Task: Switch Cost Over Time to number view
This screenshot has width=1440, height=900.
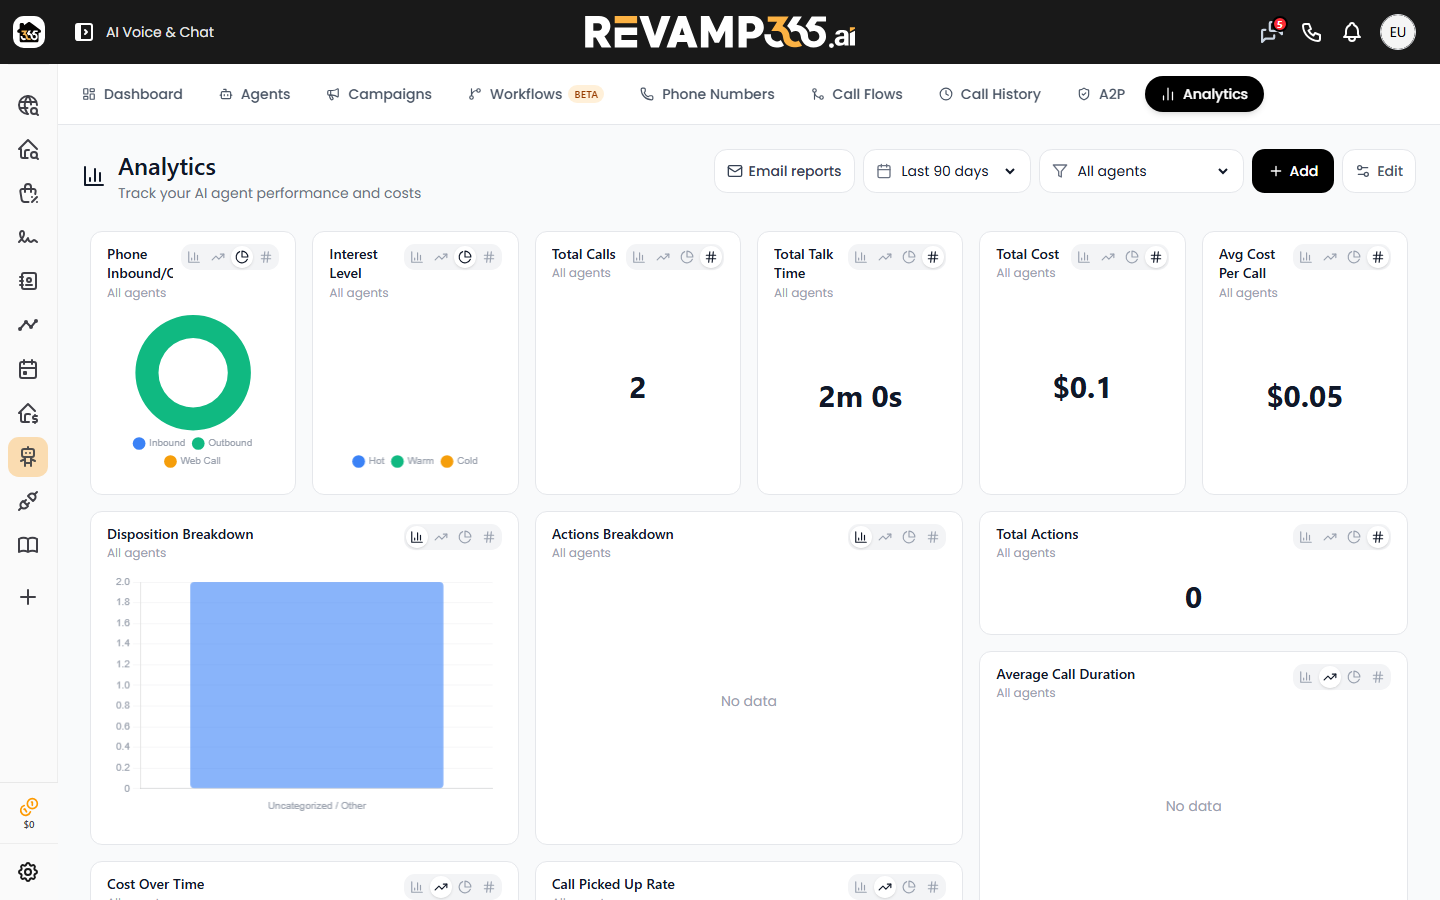Action: point(489,887)
